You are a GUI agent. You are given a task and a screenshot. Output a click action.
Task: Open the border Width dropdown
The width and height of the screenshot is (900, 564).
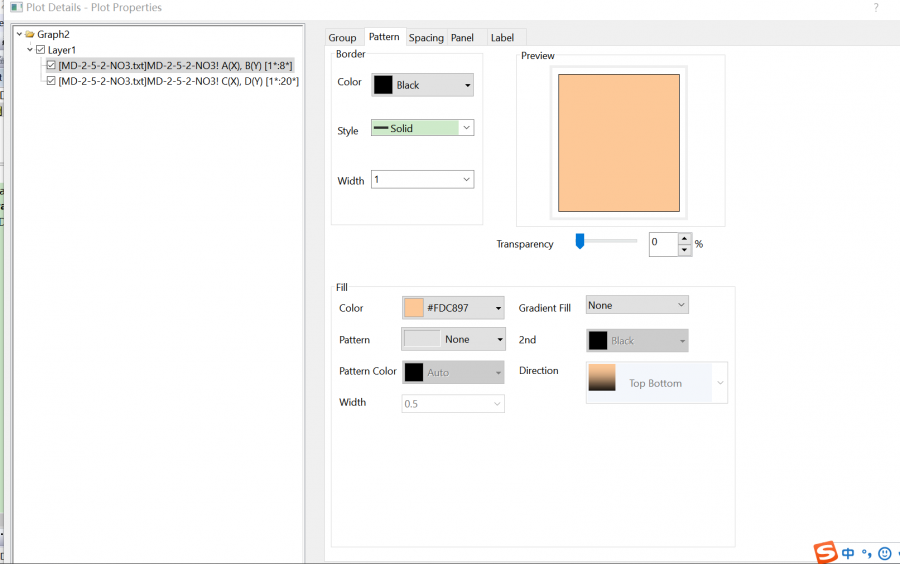pos(466,180)
